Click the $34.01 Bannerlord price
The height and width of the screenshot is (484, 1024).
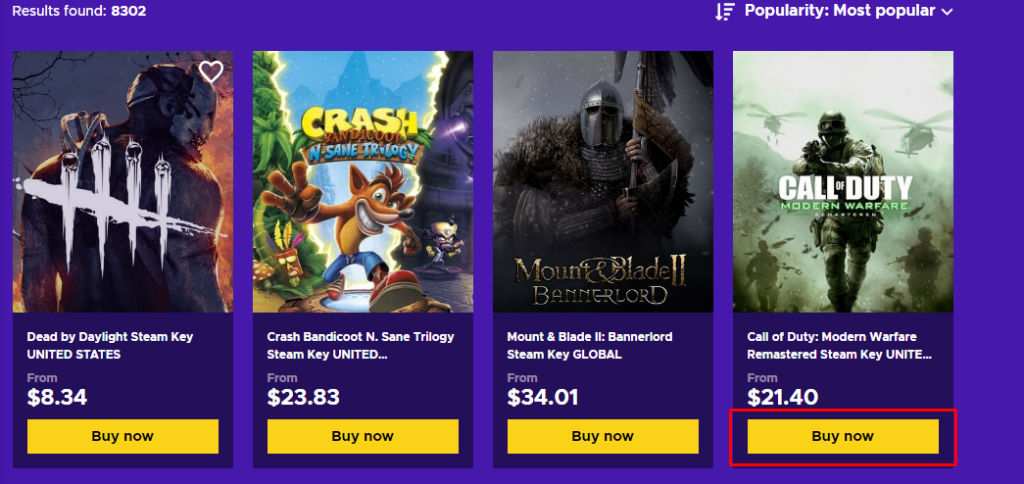click(543, 397)
